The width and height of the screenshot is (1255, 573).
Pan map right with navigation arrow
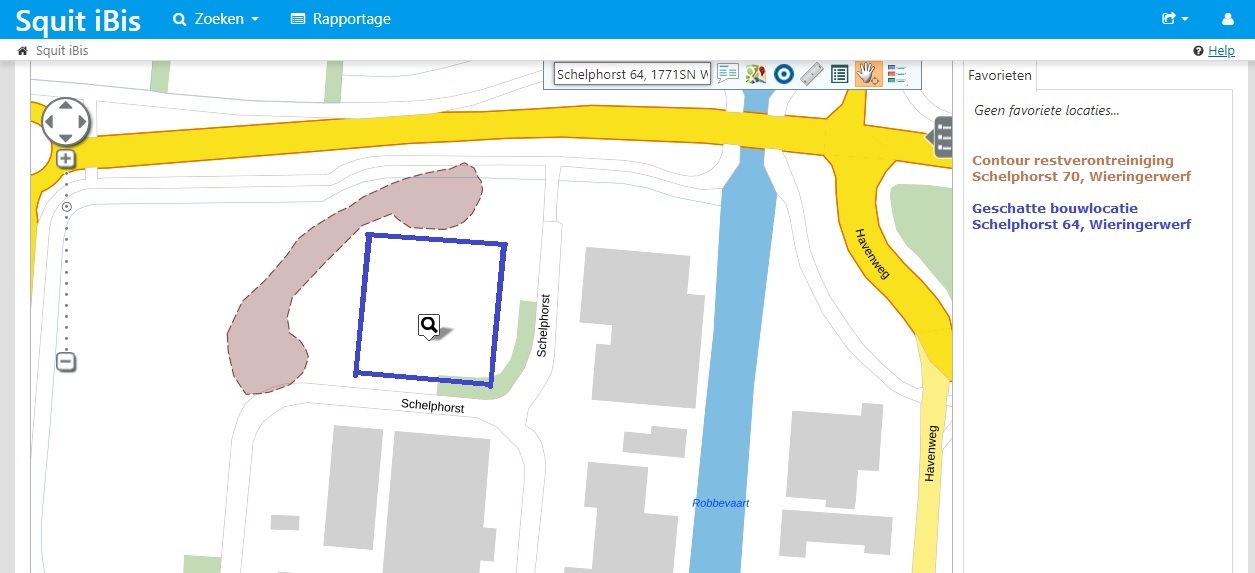(x=83, y=122)
